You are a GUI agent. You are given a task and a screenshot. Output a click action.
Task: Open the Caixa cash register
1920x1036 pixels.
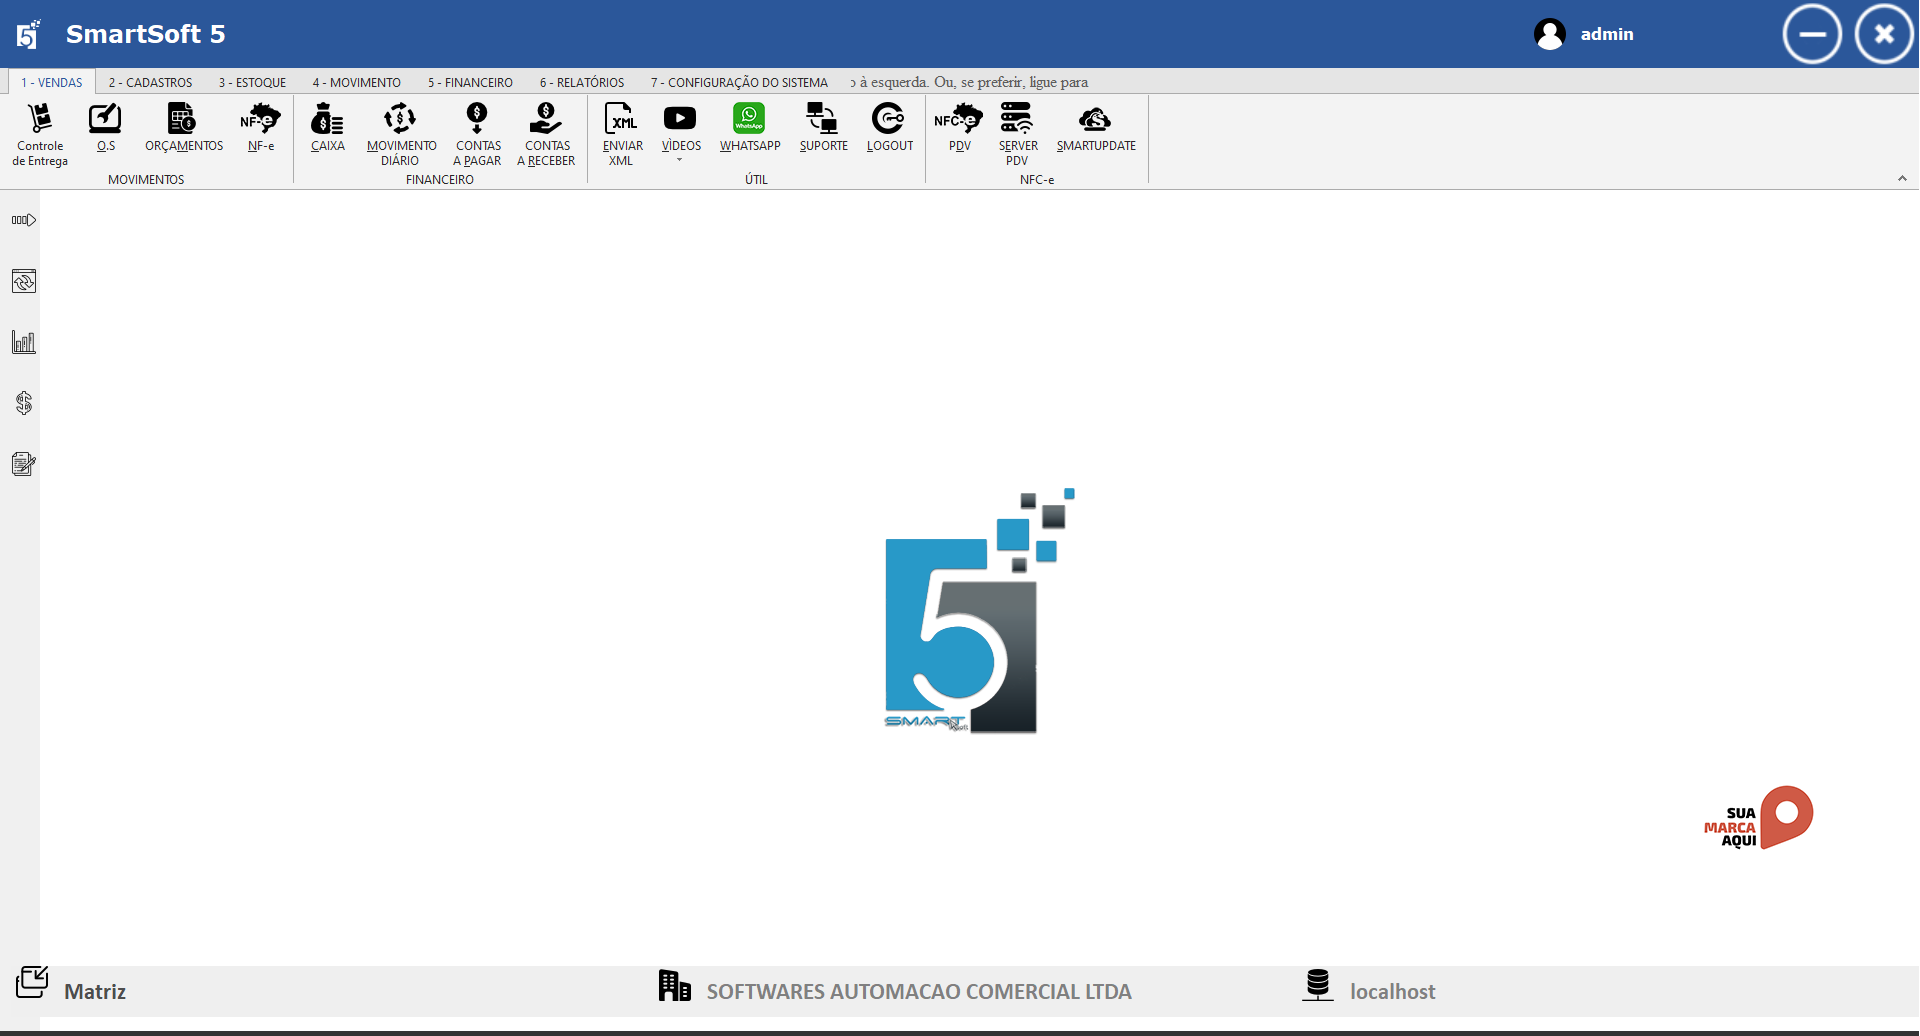click(x=327, y=127)
